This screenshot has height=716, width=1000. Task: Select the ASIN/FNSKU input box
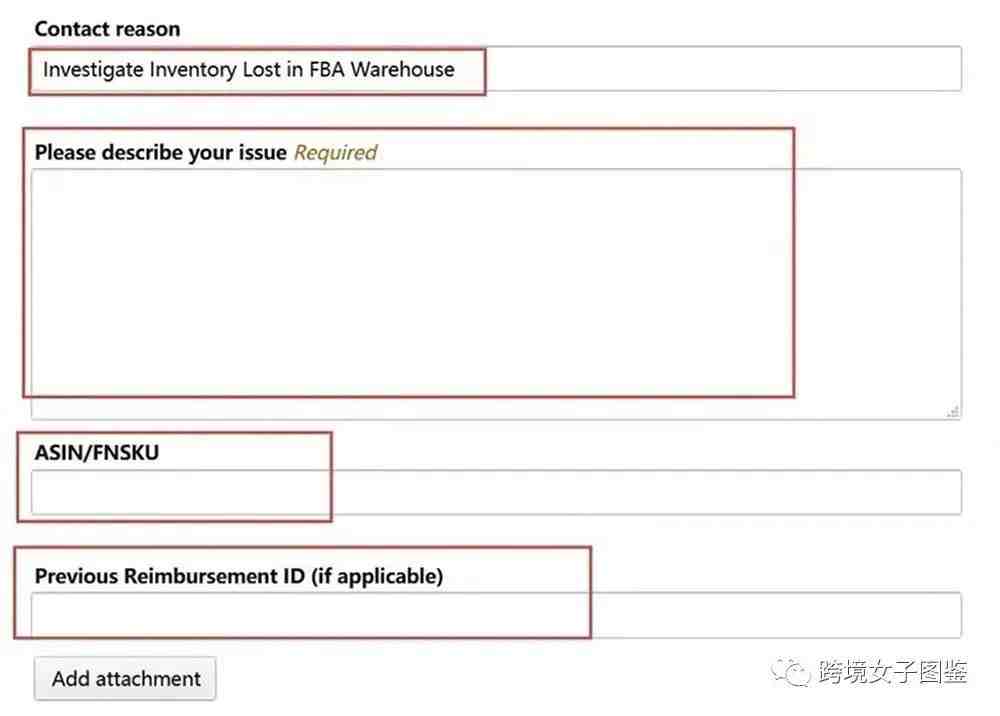point(496,492)
